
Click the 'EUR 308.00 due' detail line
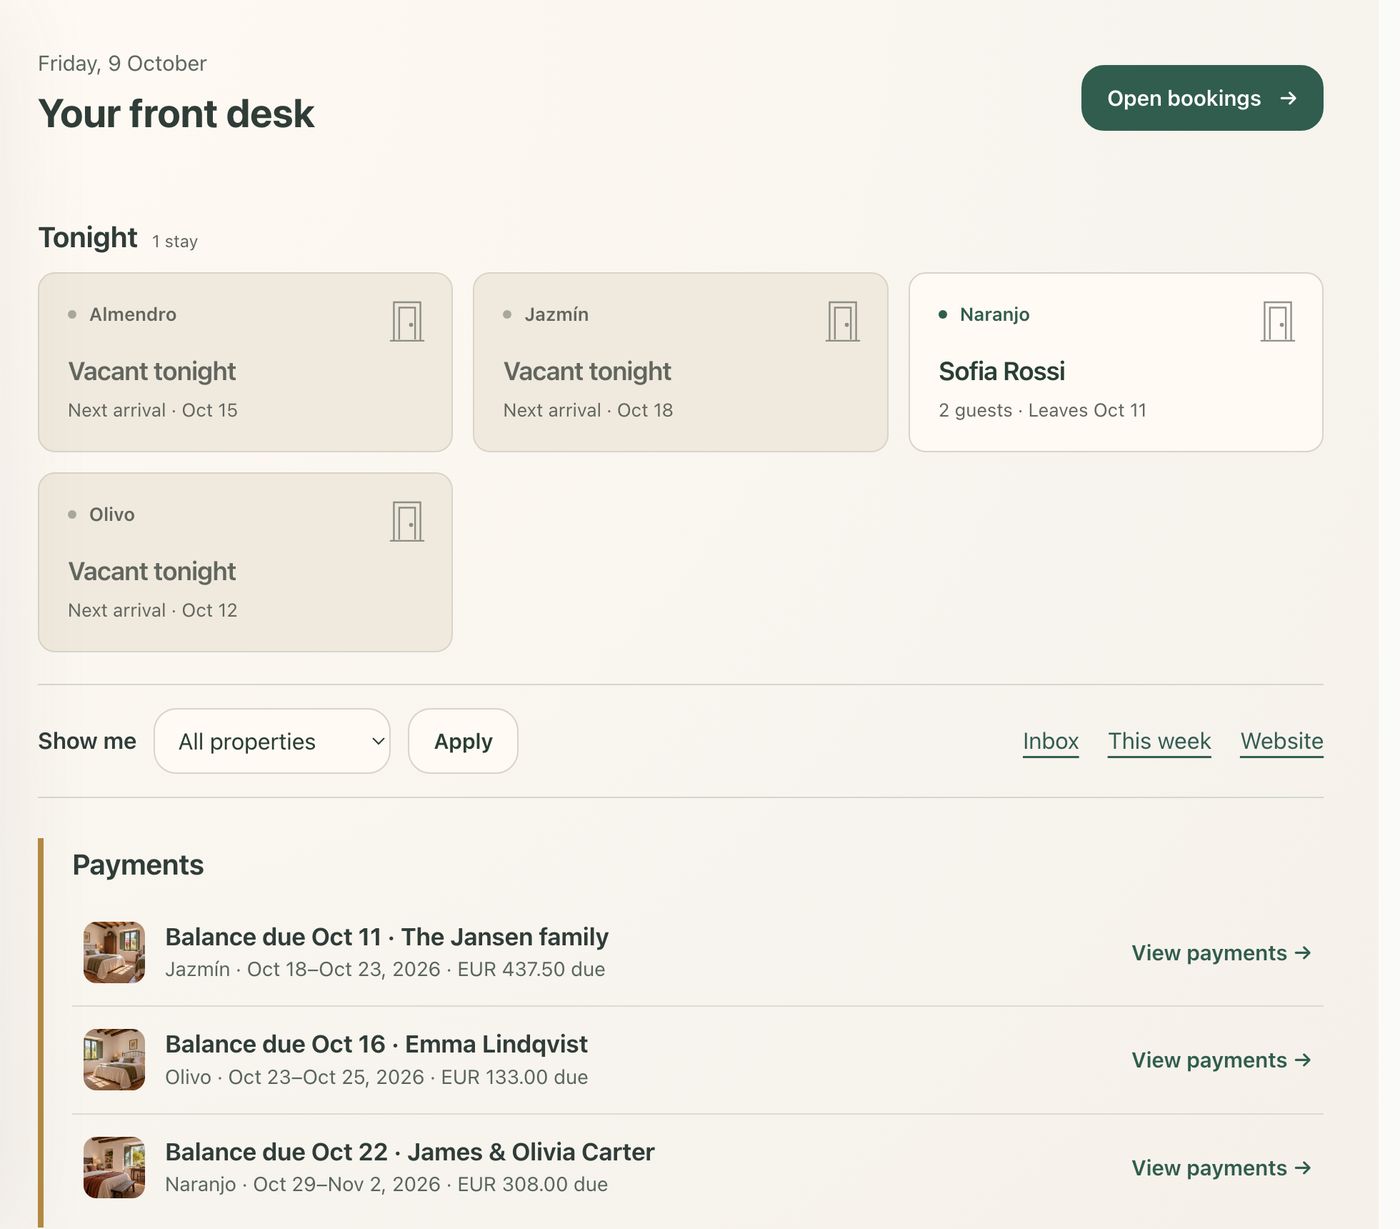pos(387,1184)
